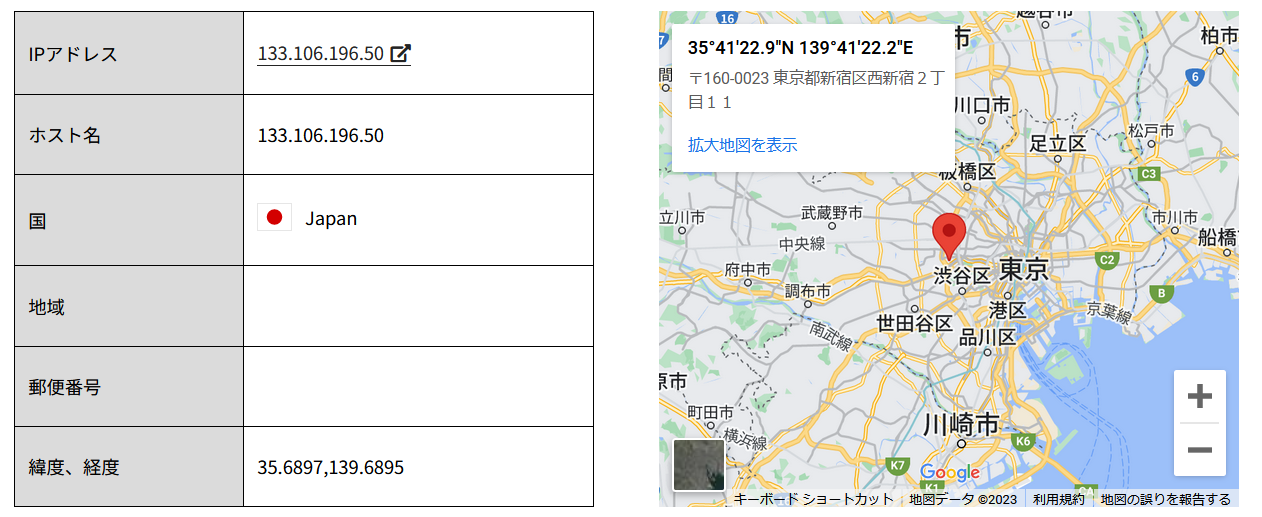Viewport: 1262px width, 517px height.
Task: Click the 地域 header cell
Action: pos(129,306)
